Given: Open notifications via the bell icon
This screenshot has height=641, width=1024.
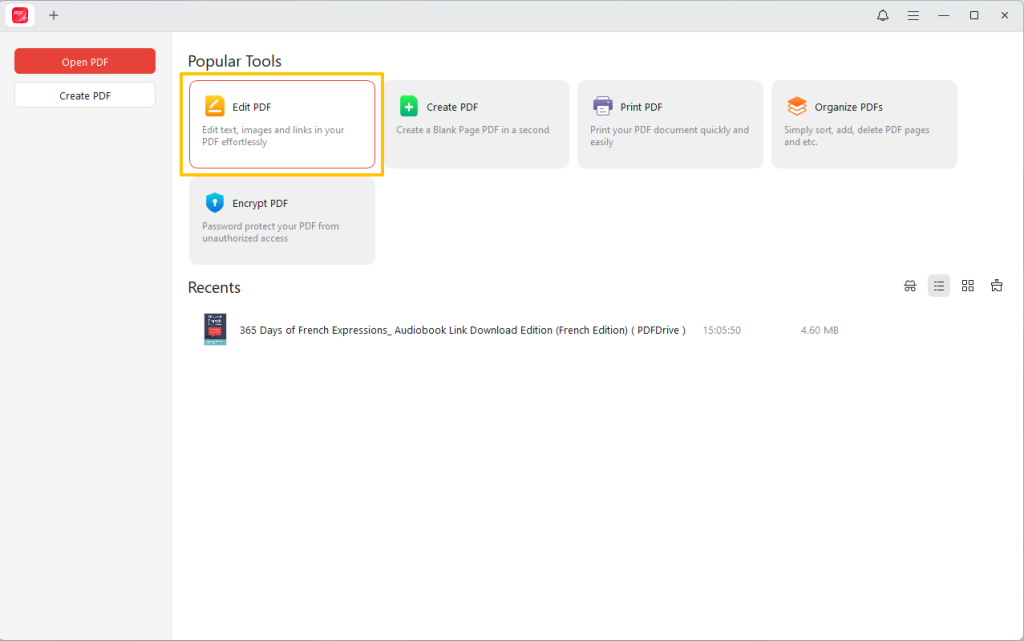Looking at the screenshot, I should click(x=883, y=16).
